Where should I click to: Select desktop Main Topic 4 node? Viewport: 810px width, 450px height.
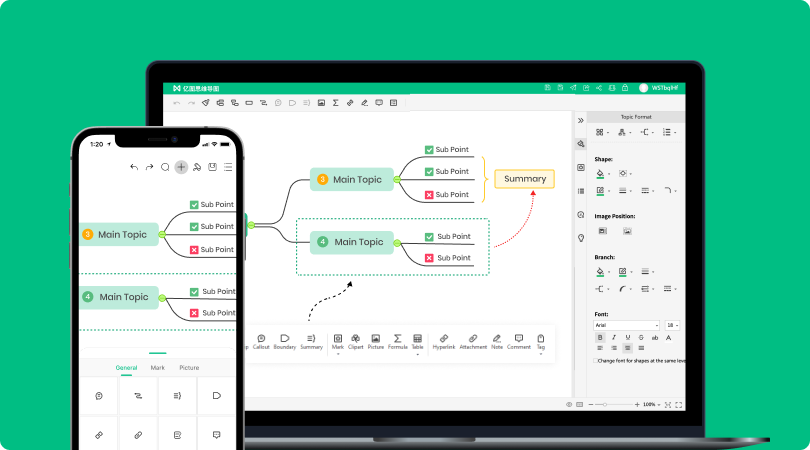point(352,242)
